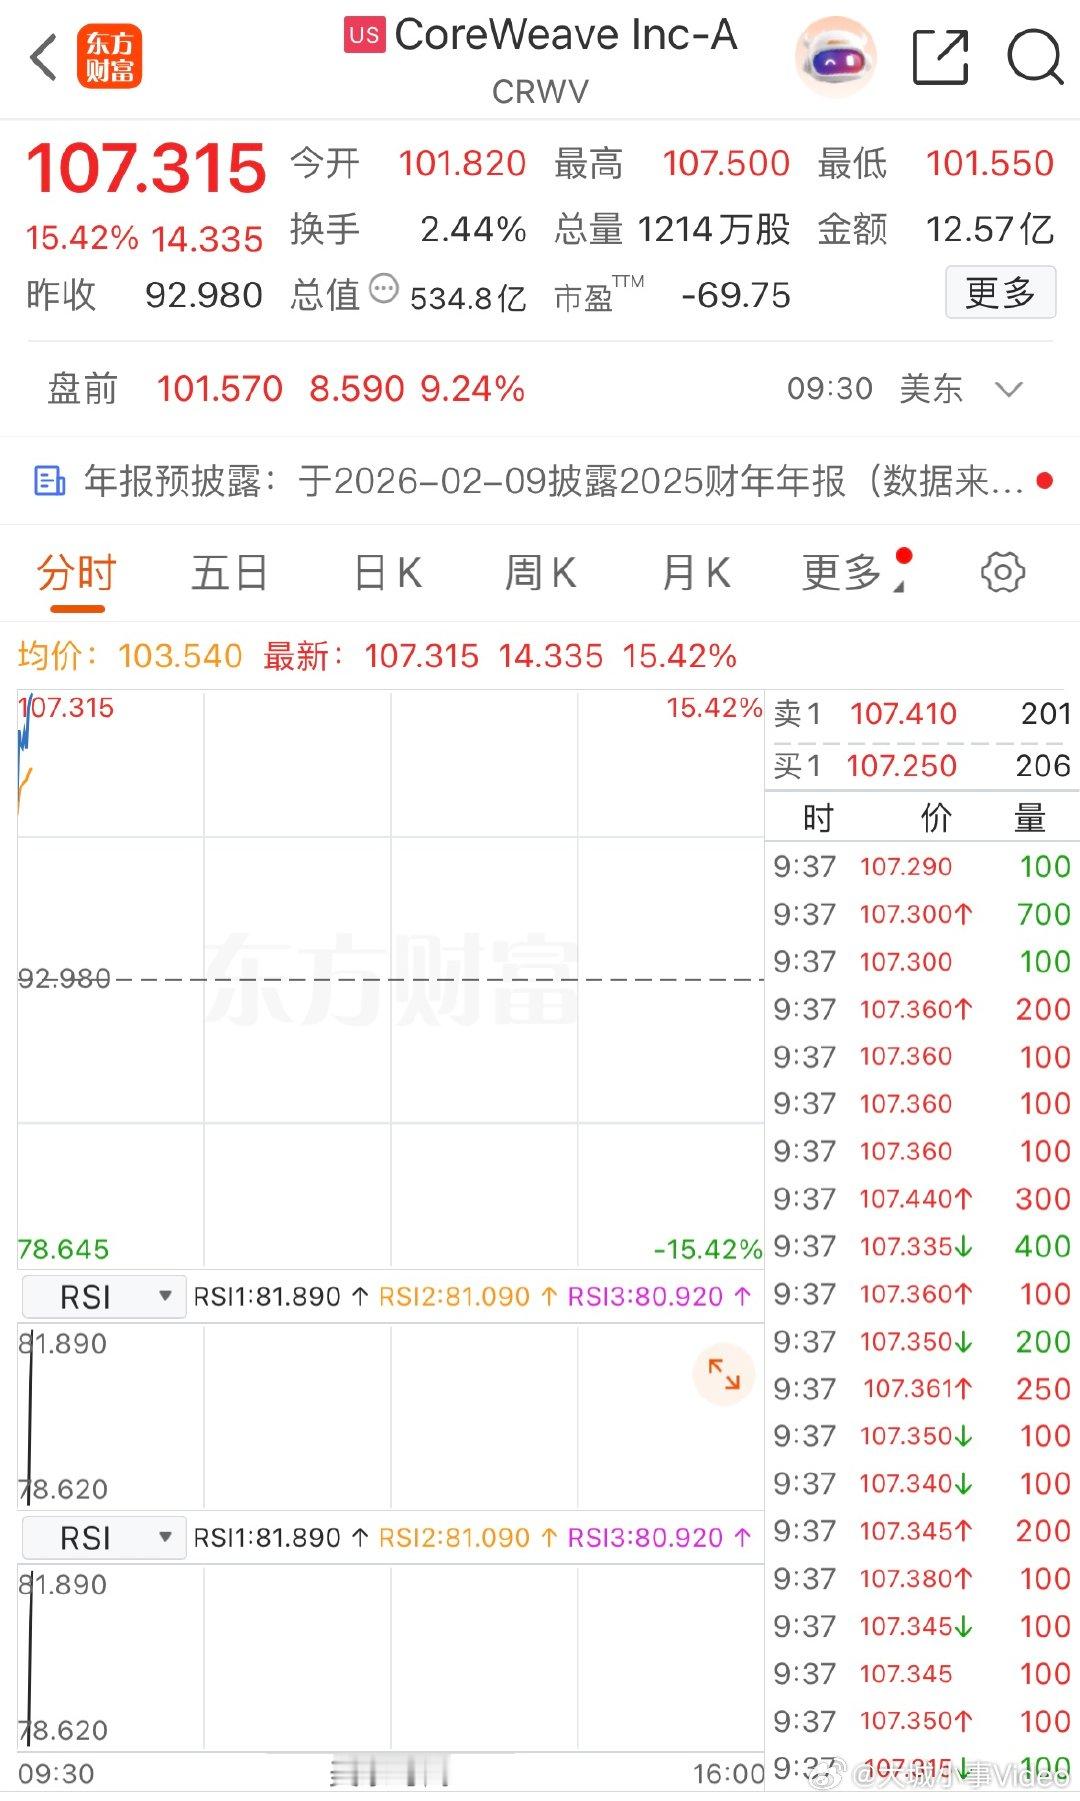
Task: Switch to the 分时 tab
Action: pos(76,574)
